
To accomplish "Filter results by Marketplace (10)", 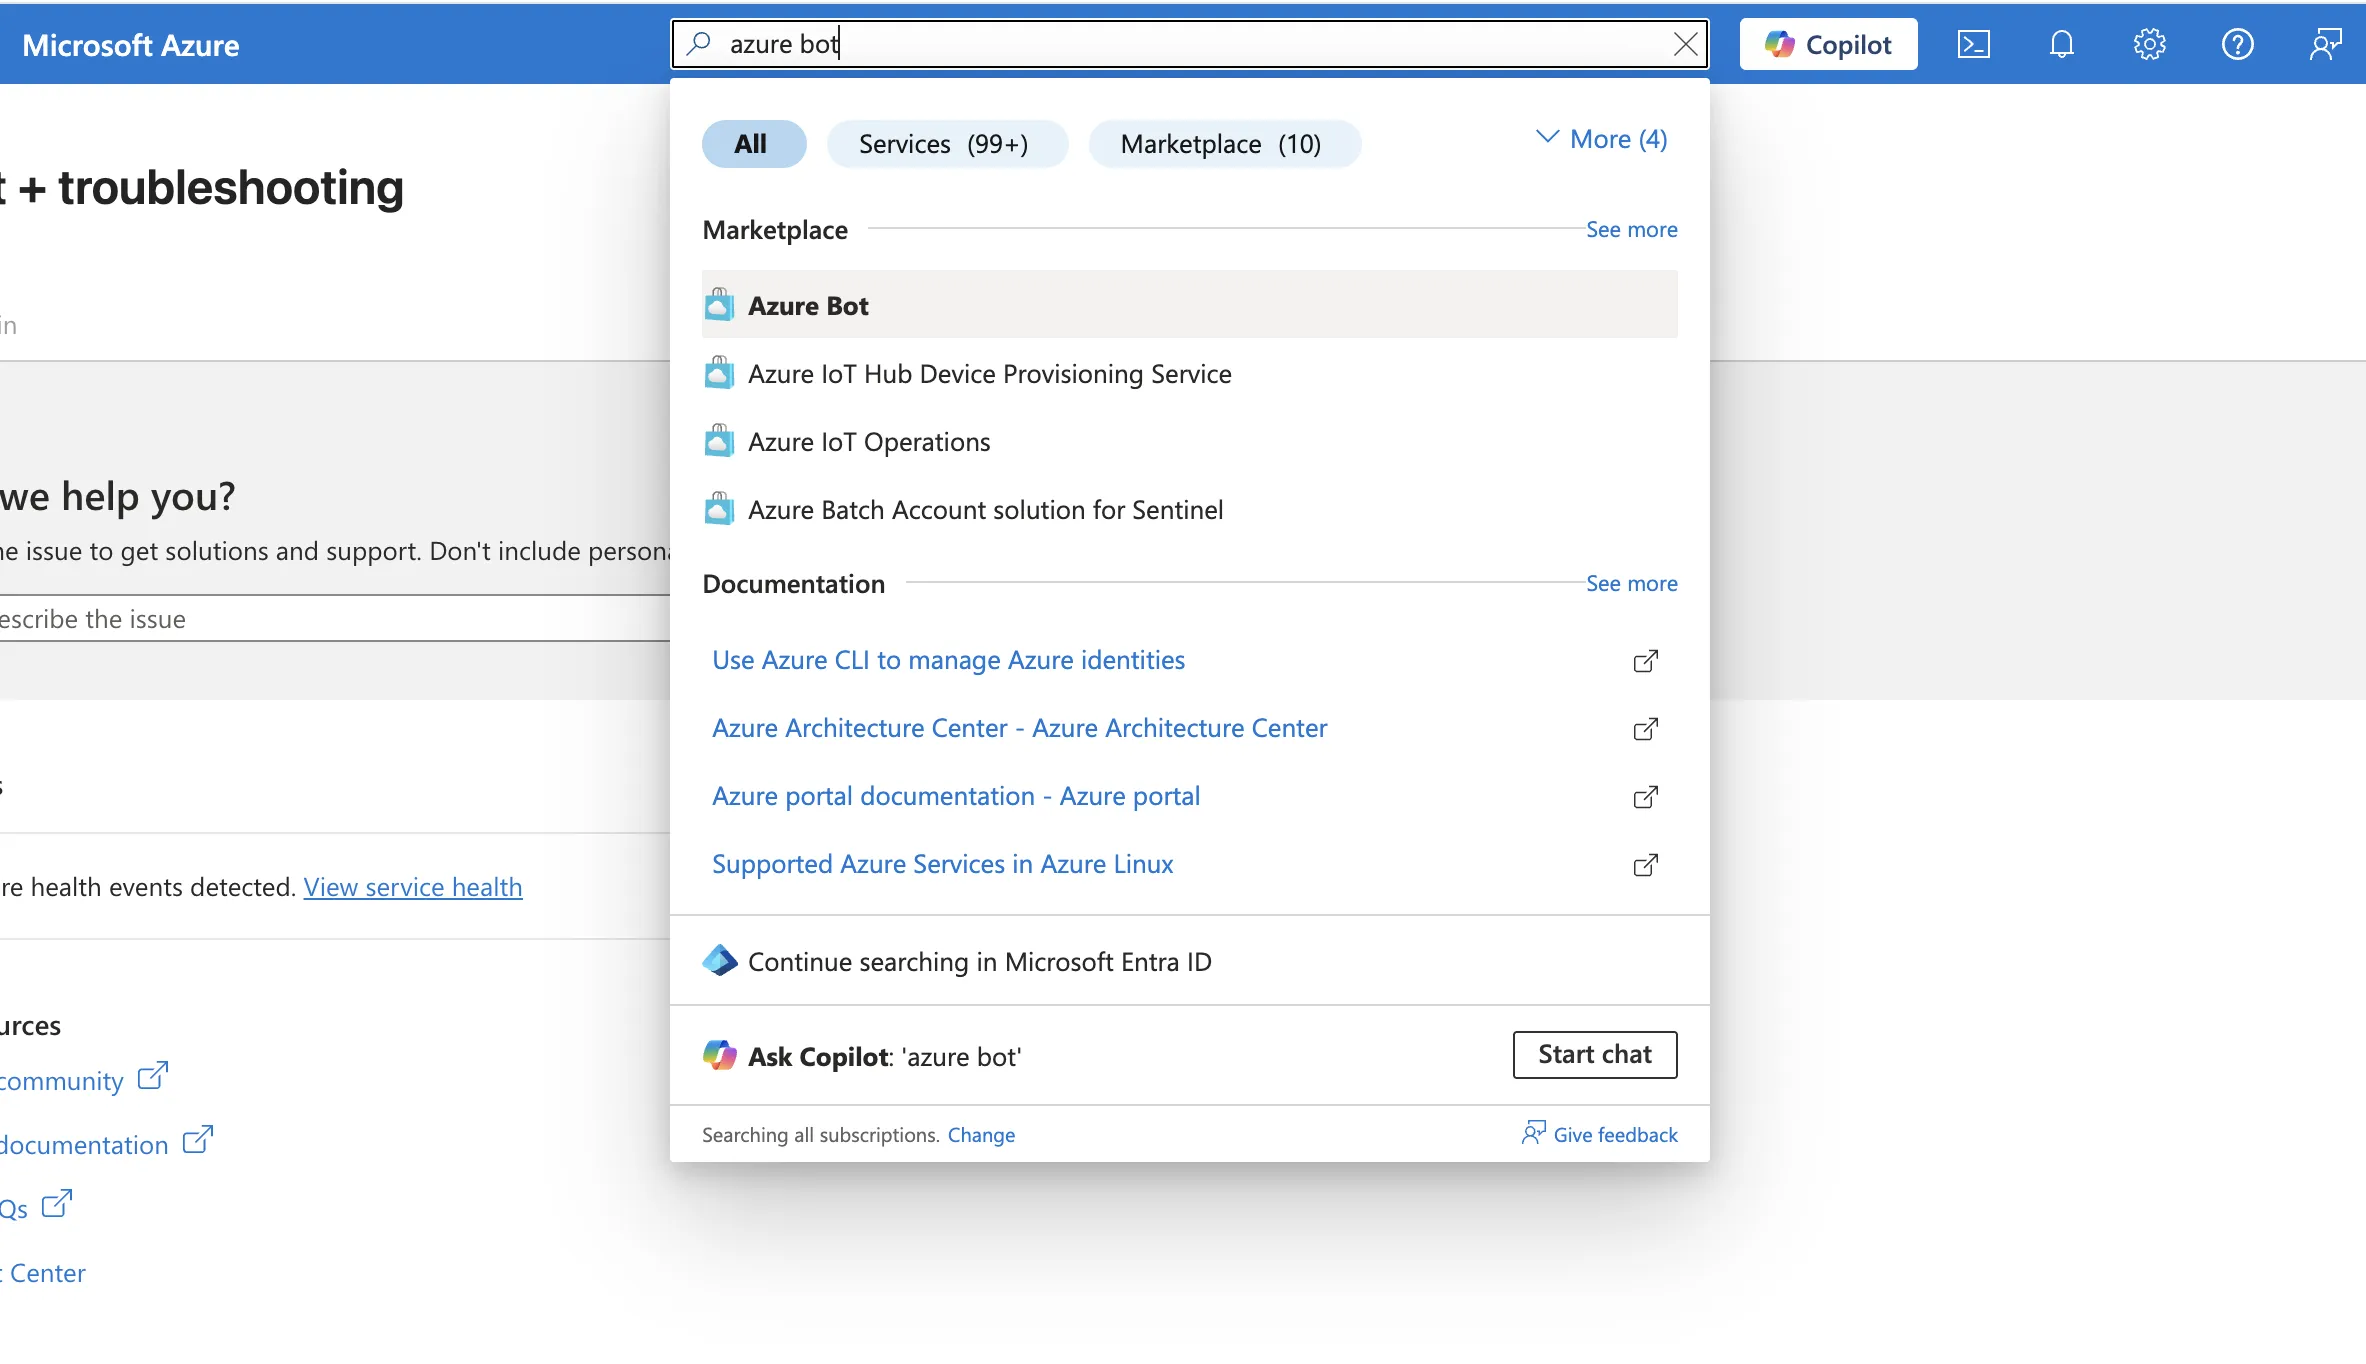I will [1223, 144].
